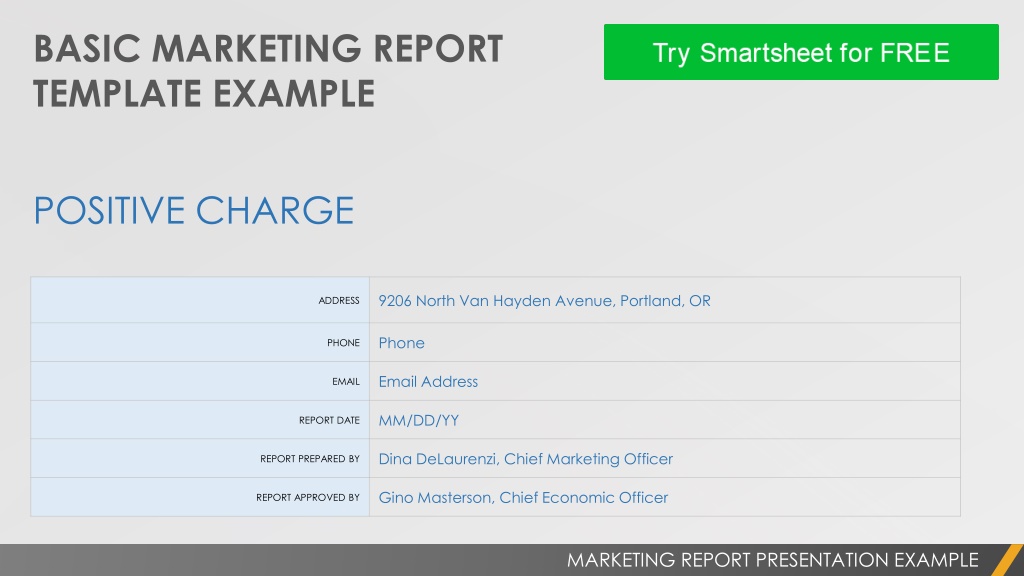
Task: Click the Dina DeLaurenzi prepared-by field
Action: (665, 458)
